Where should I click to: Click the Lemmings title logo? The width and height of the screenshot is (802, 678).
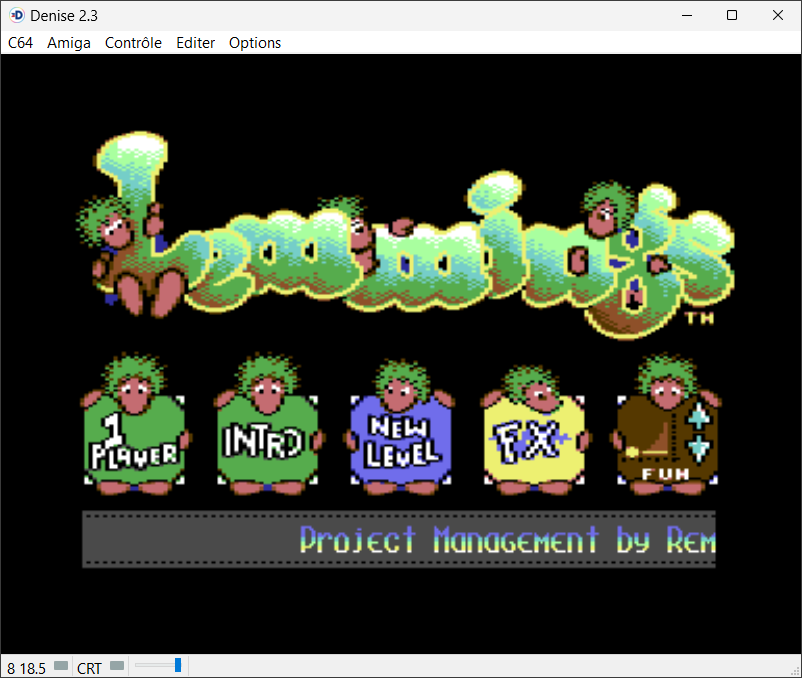[x=407, y=235]
